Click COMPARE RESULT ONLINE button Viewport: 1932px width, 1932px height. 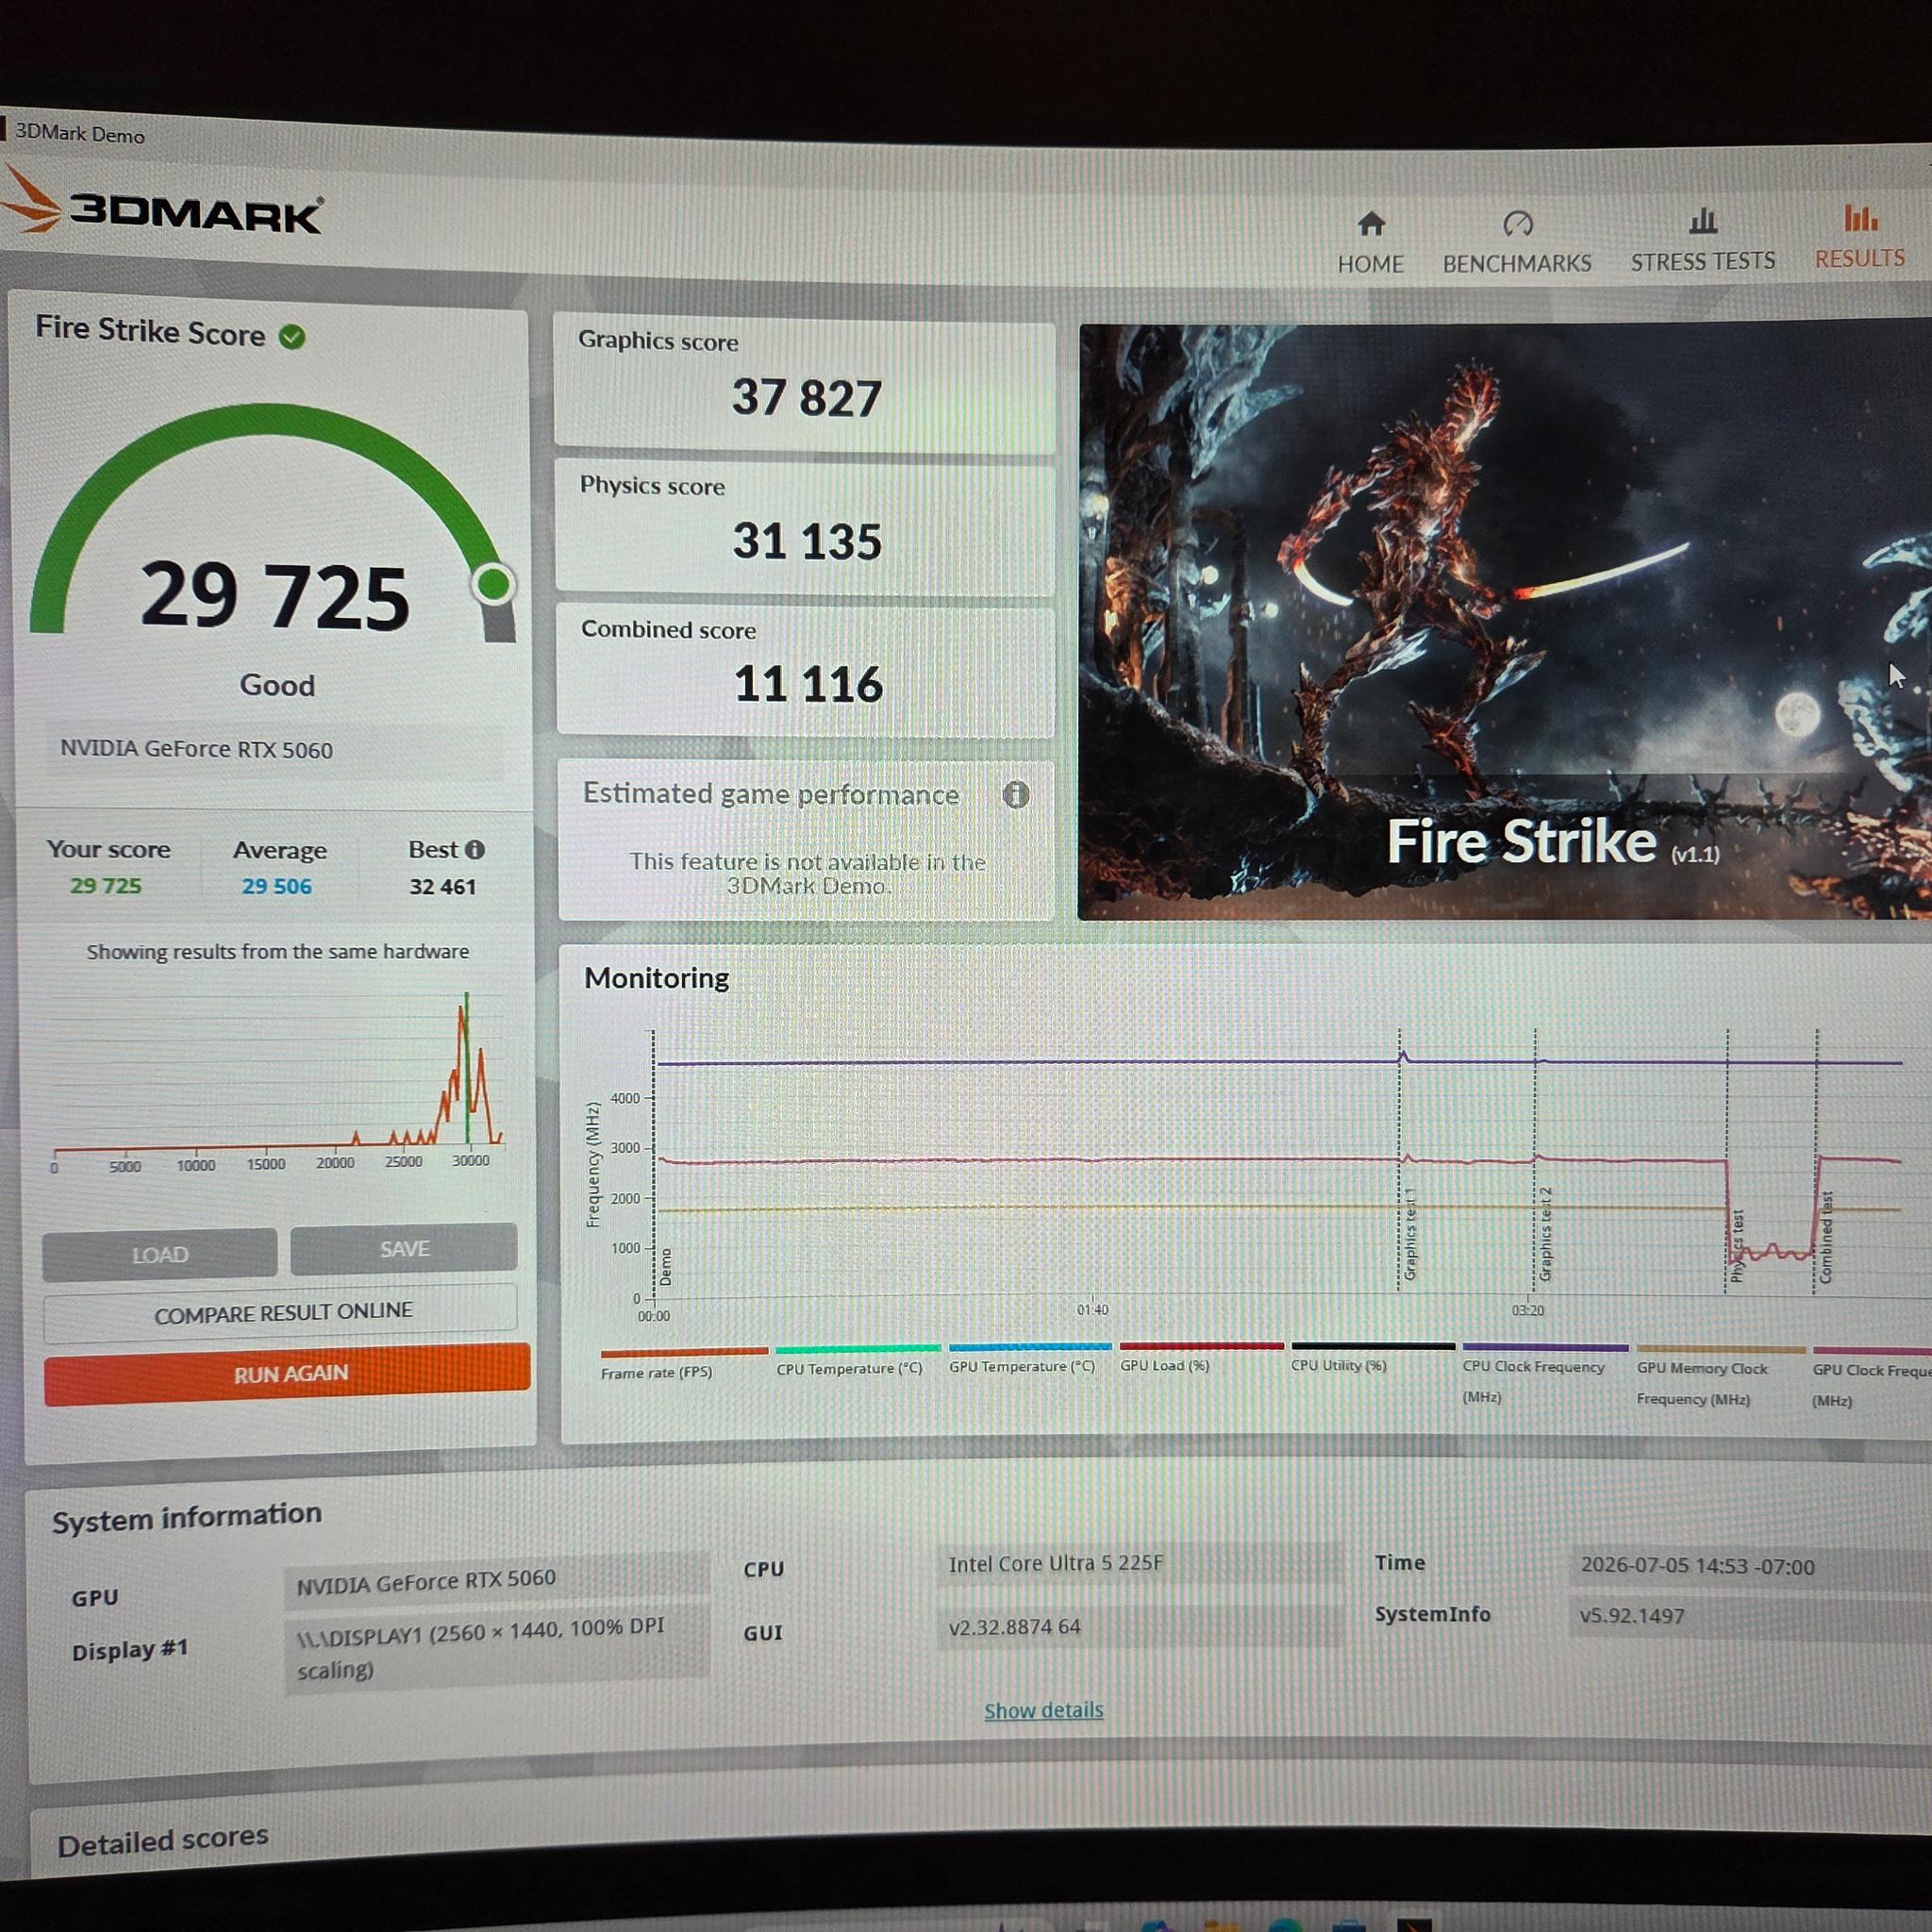(x=282, y=1312)
